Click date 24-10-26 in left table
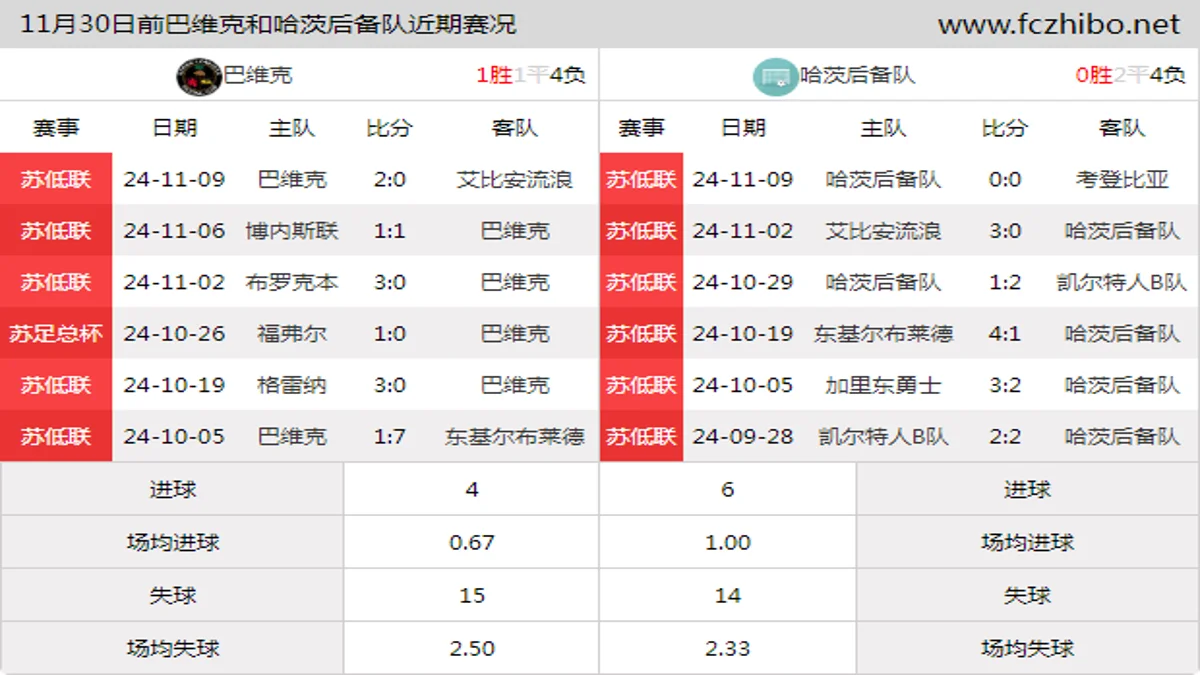The height and width of the screenshot is (675, 1200). coord(175,334)
